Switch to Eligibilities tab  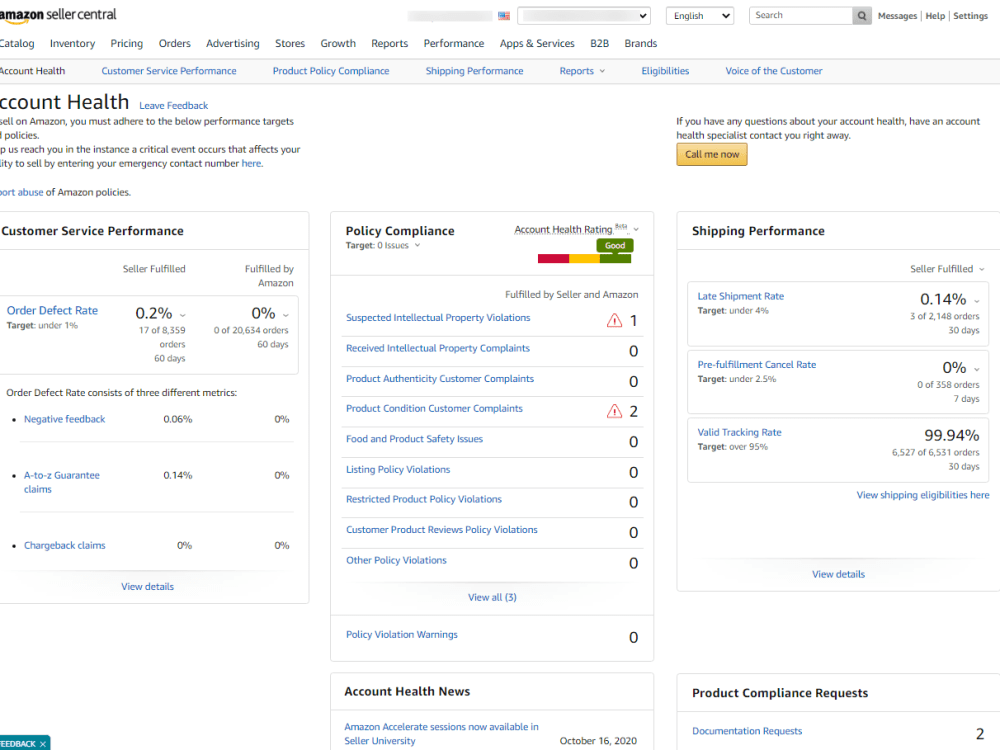[x=665, y=71]
